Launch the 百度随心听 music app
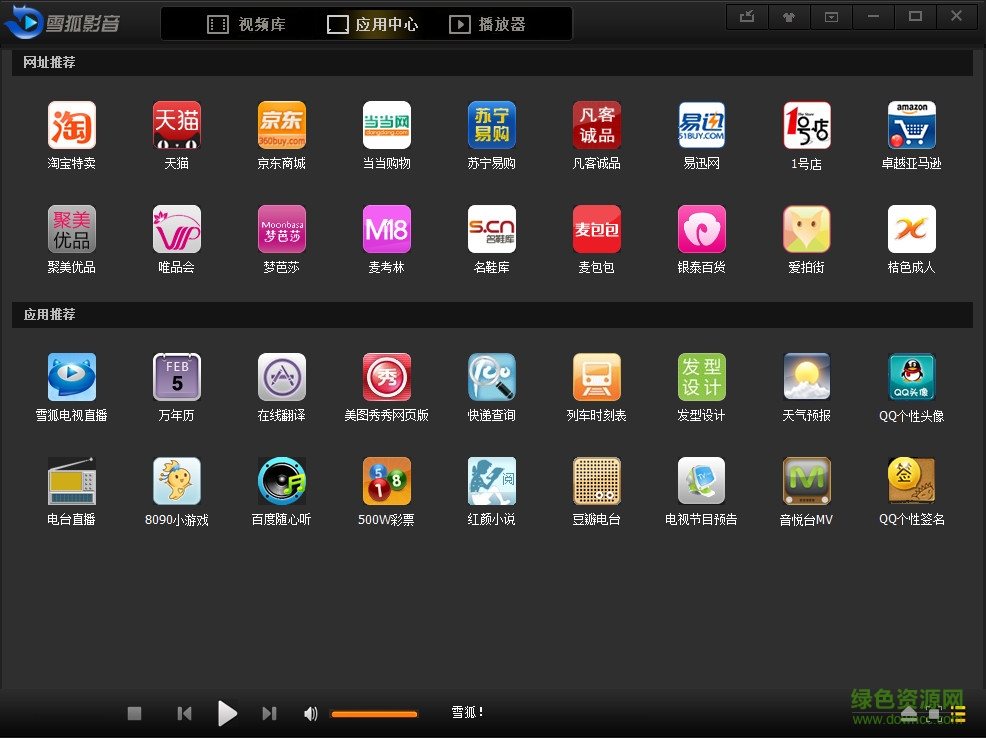Viewport: 986px width, 738px height. [x=282, y=482]
